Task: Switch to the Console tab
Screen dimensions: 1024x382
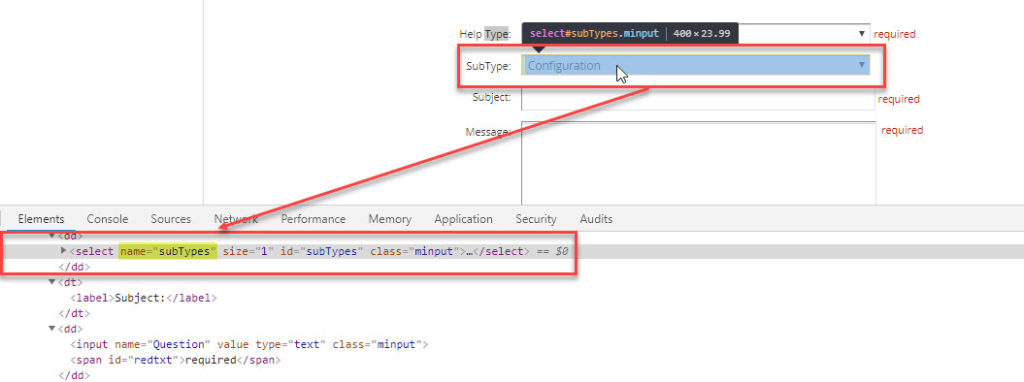Action: [x=107, y=219]
